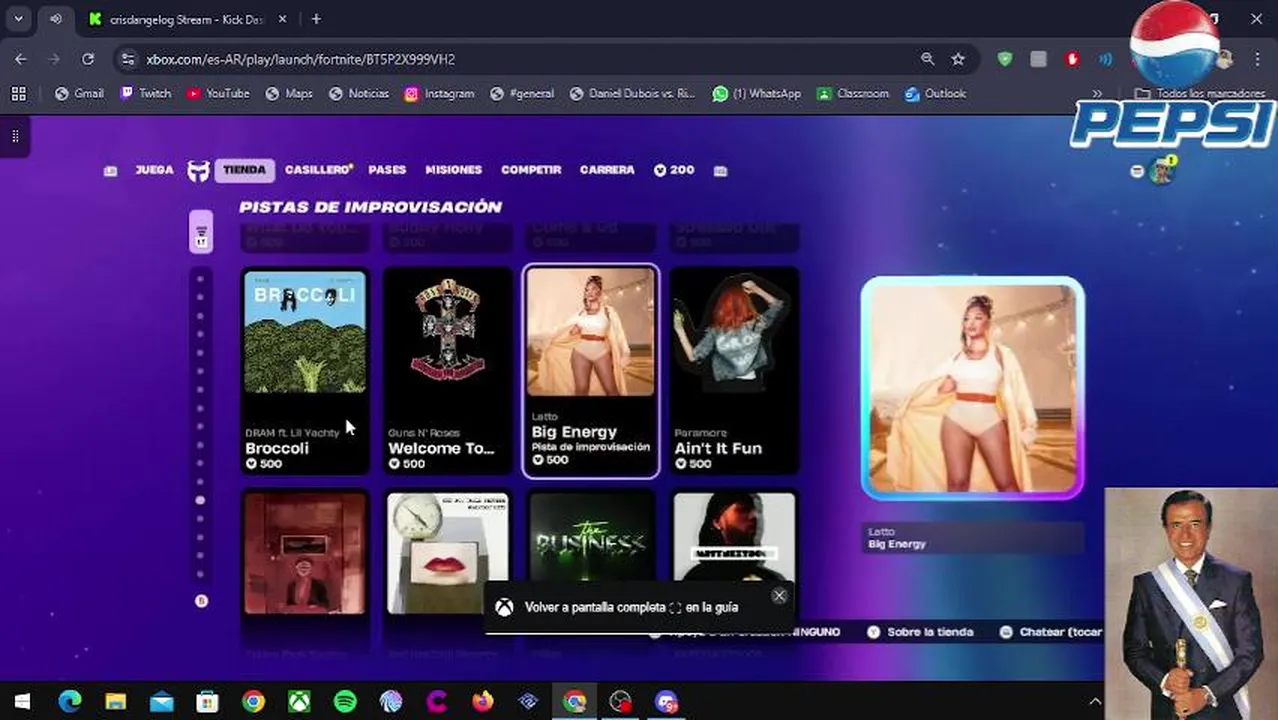Open the JUEGA tab
The height and width of the screenshot is (720, 1278).
154,170
